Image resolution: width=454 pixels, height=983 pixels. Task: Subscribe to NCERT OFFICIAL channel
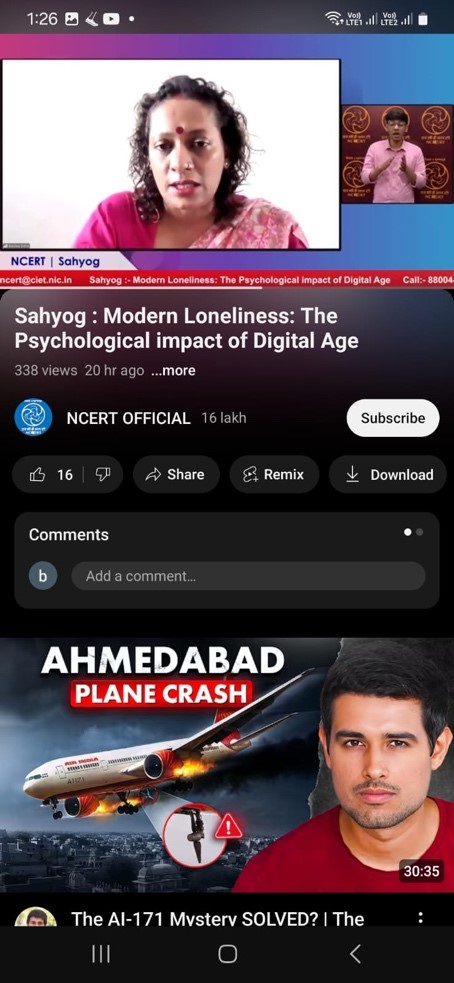click(393, 418)
